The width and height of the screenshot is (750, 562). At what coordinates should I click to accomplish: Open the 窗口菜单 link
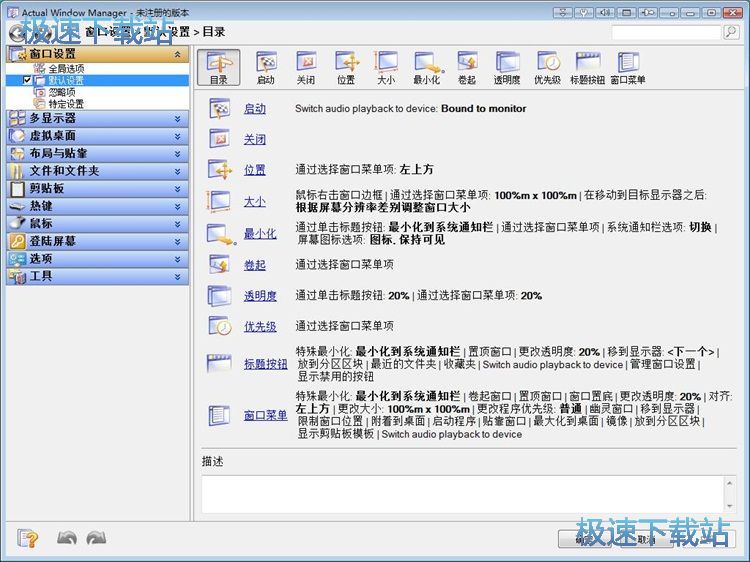265,415
